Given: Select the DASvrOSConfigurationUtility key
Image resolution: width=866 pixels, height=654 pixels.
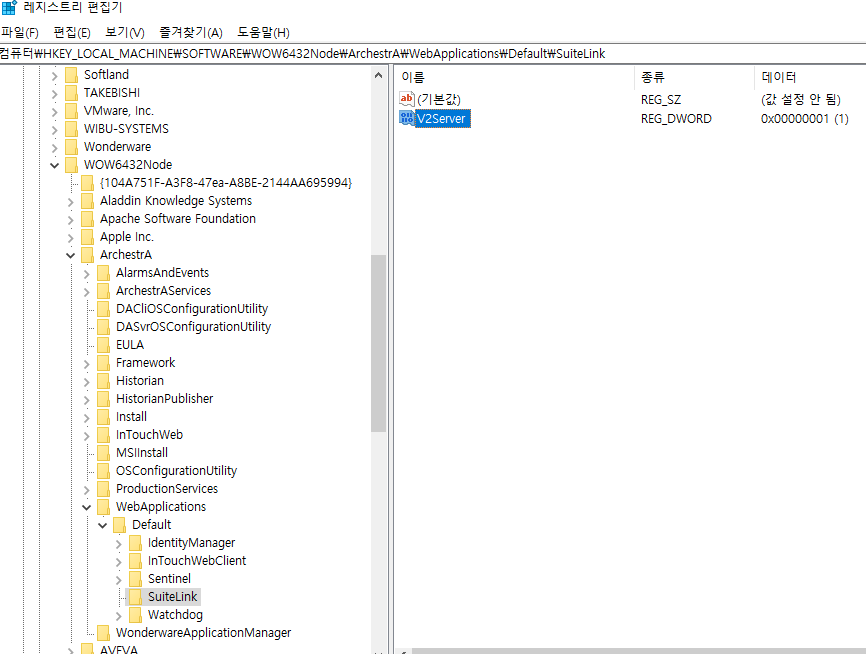Looking at the screenshot, I should (193, 326).
